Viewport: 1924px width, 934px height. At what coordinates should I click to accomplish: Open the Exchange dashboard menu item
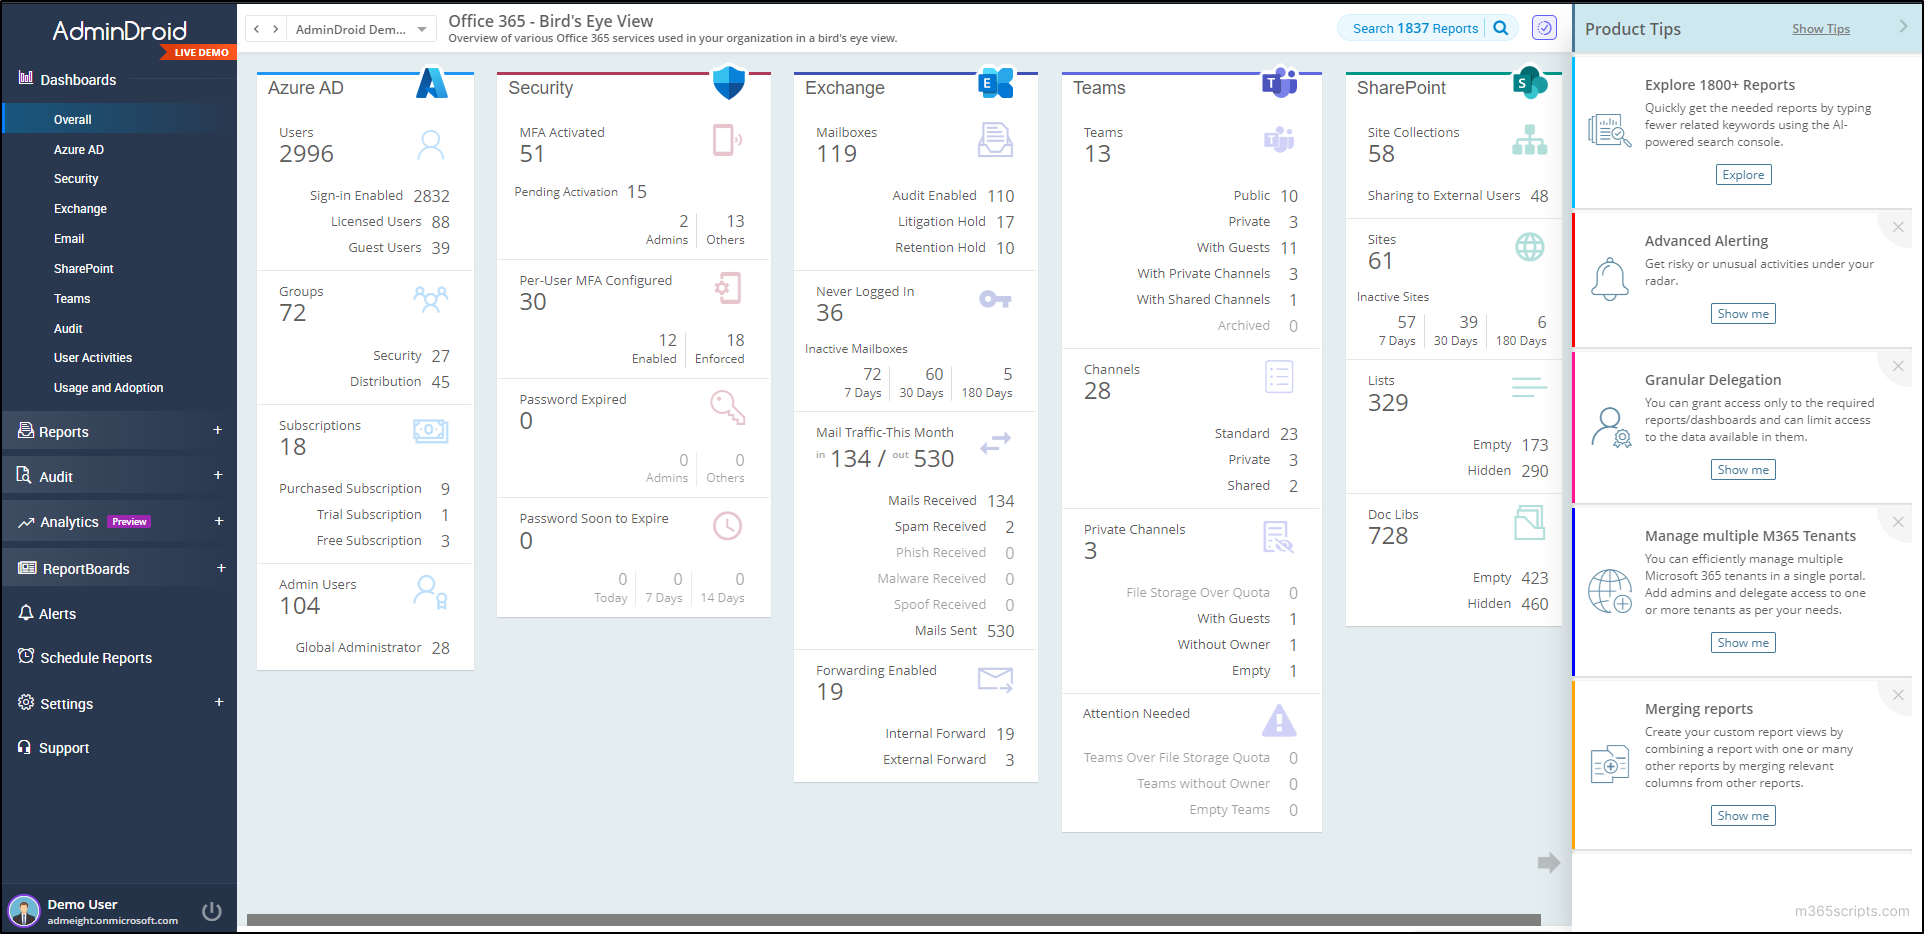(x=80, y=209)
